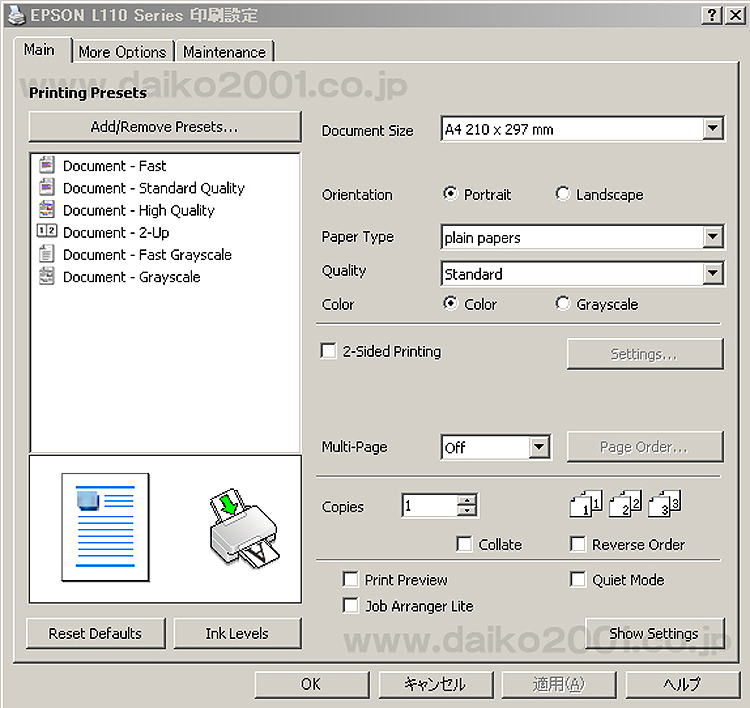This screenshot has height=708, width=750.
Task: Click the Document - Fast preset icon
Action: click(46, 165)
